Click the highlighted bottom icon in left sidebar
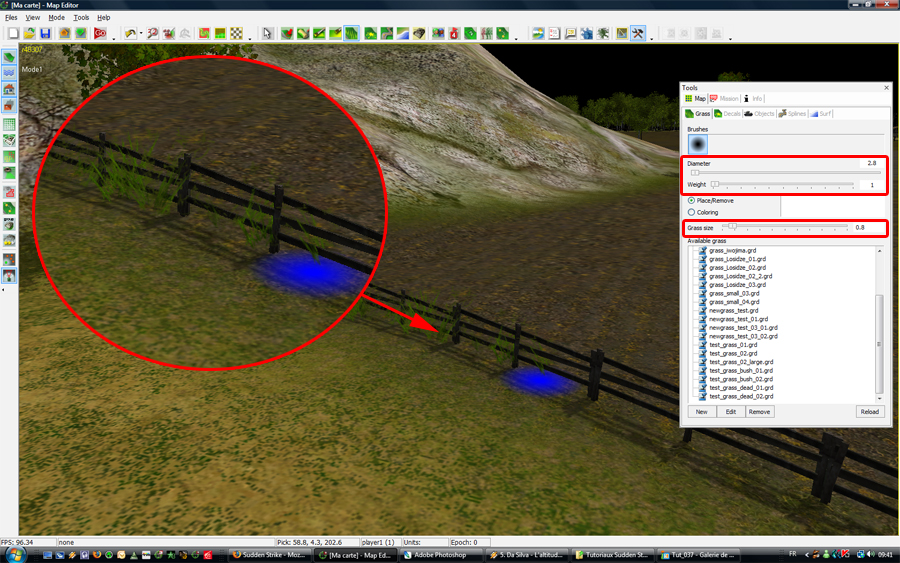The width and height of the screenshot is (900, 563). tap(9, 276)
